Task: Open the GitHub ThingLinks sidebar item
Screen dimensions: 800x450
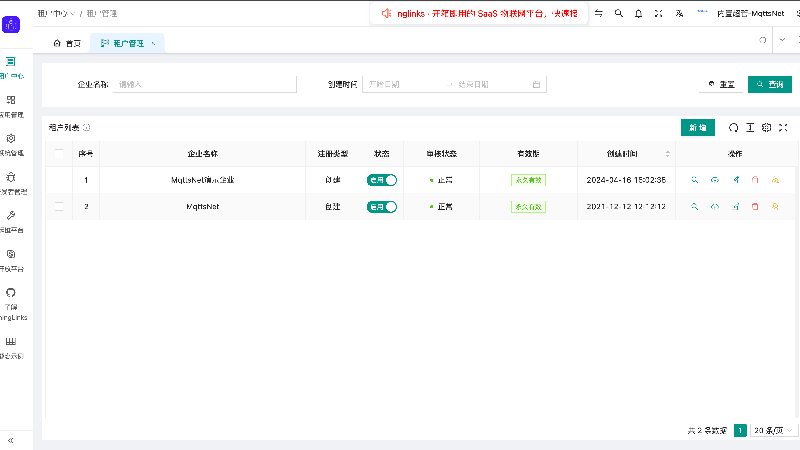Action: 11,304
